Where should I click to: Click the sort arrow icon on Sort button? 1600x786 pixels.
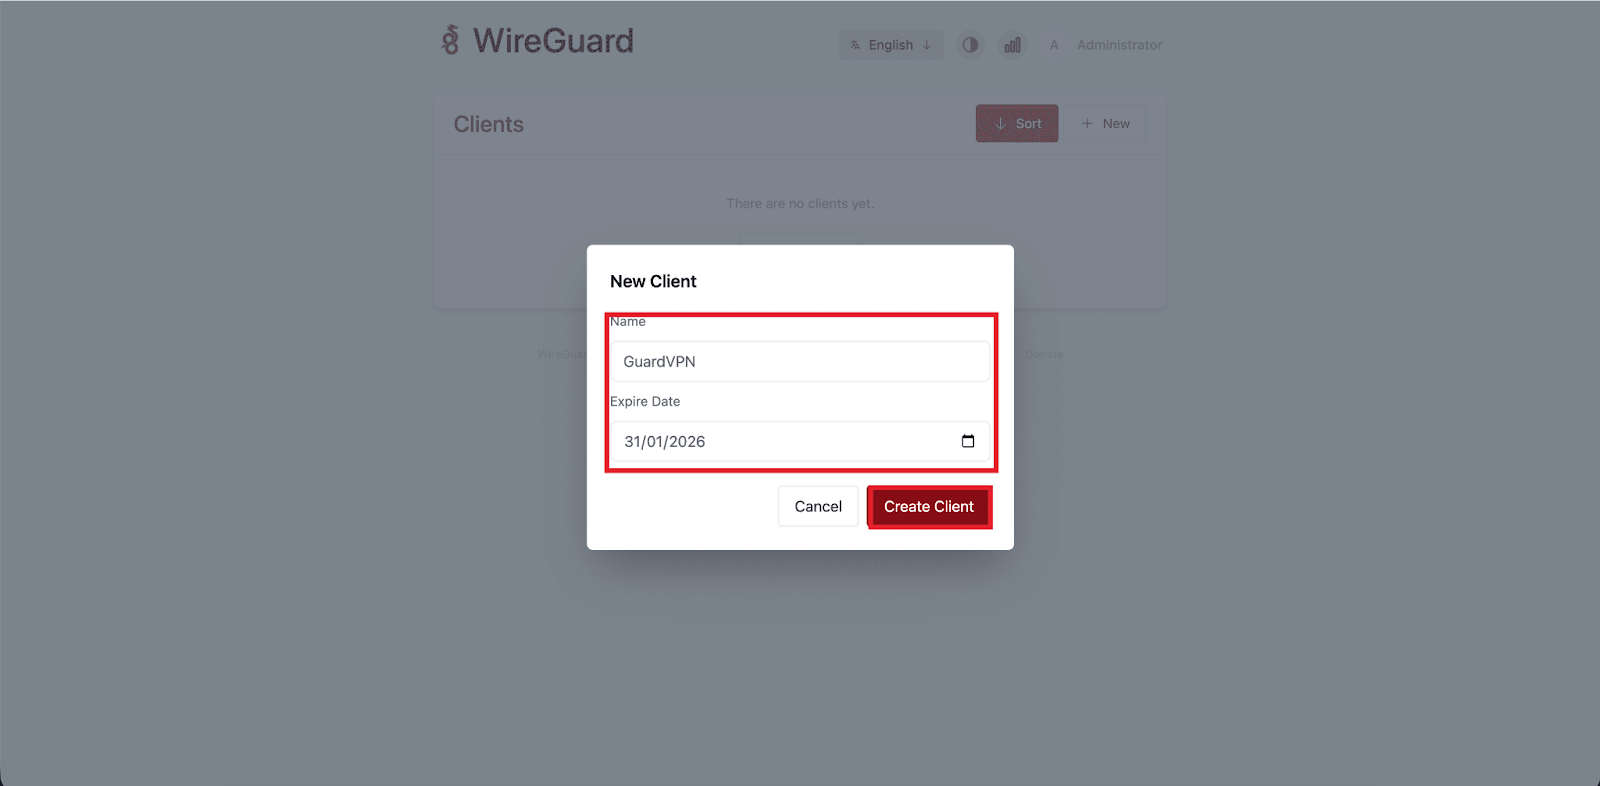pyautogui.click(x=1001, y=123)
